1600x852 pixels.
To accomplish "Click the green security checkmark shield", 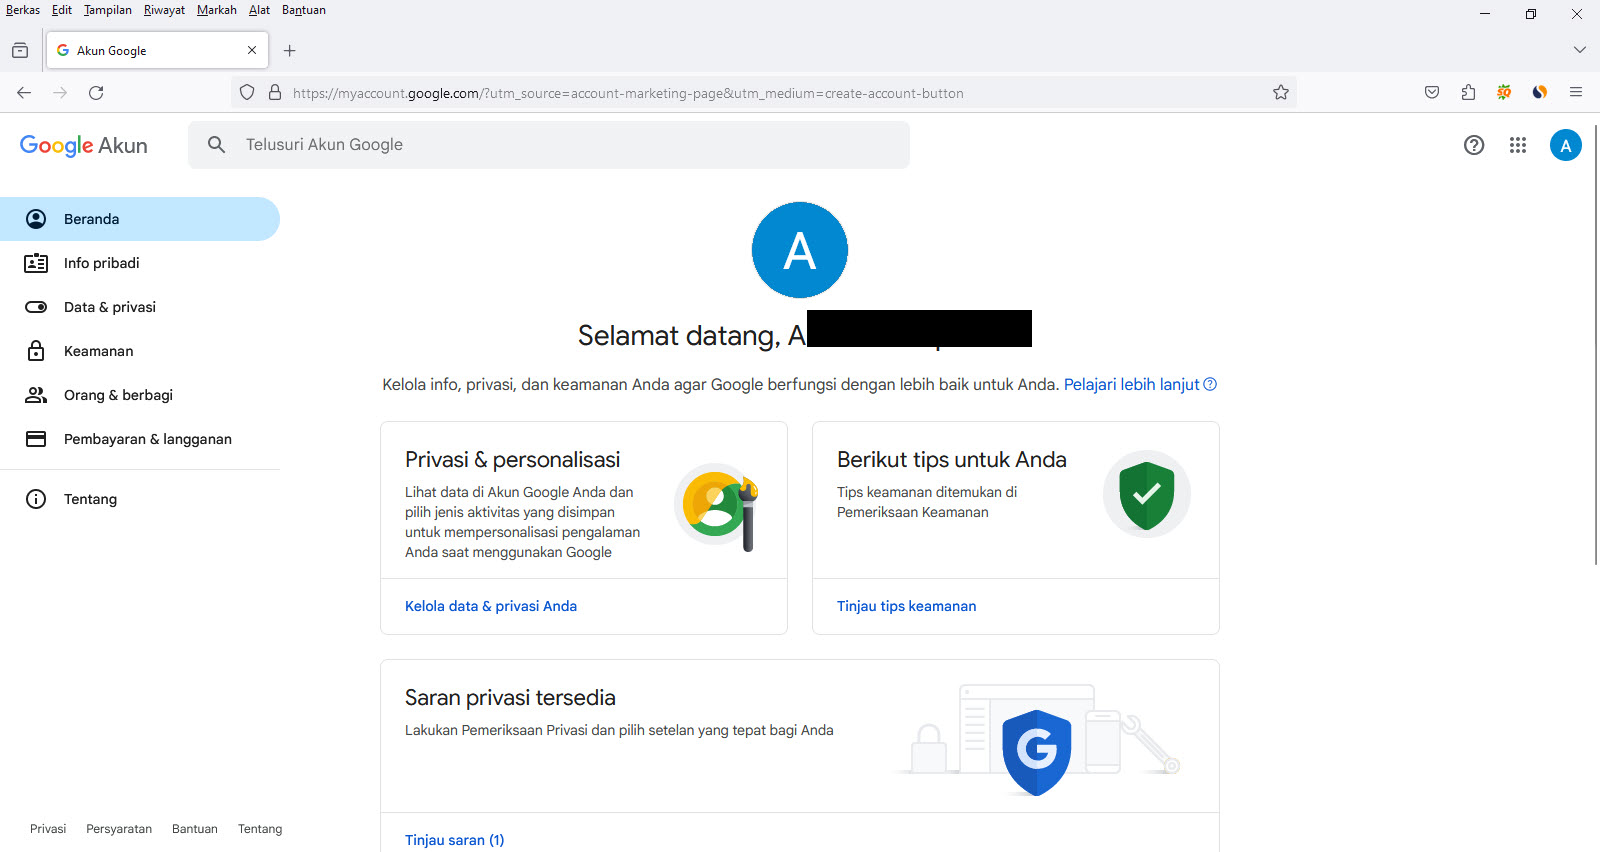I will click(1146, 493).
